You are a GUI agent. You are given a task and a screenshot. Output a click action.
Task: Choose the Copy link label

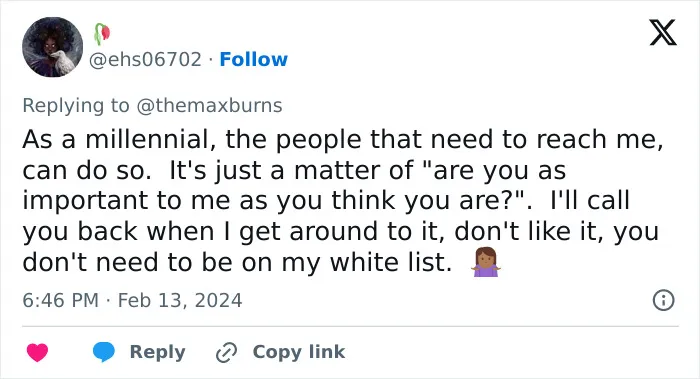(299, 352)
